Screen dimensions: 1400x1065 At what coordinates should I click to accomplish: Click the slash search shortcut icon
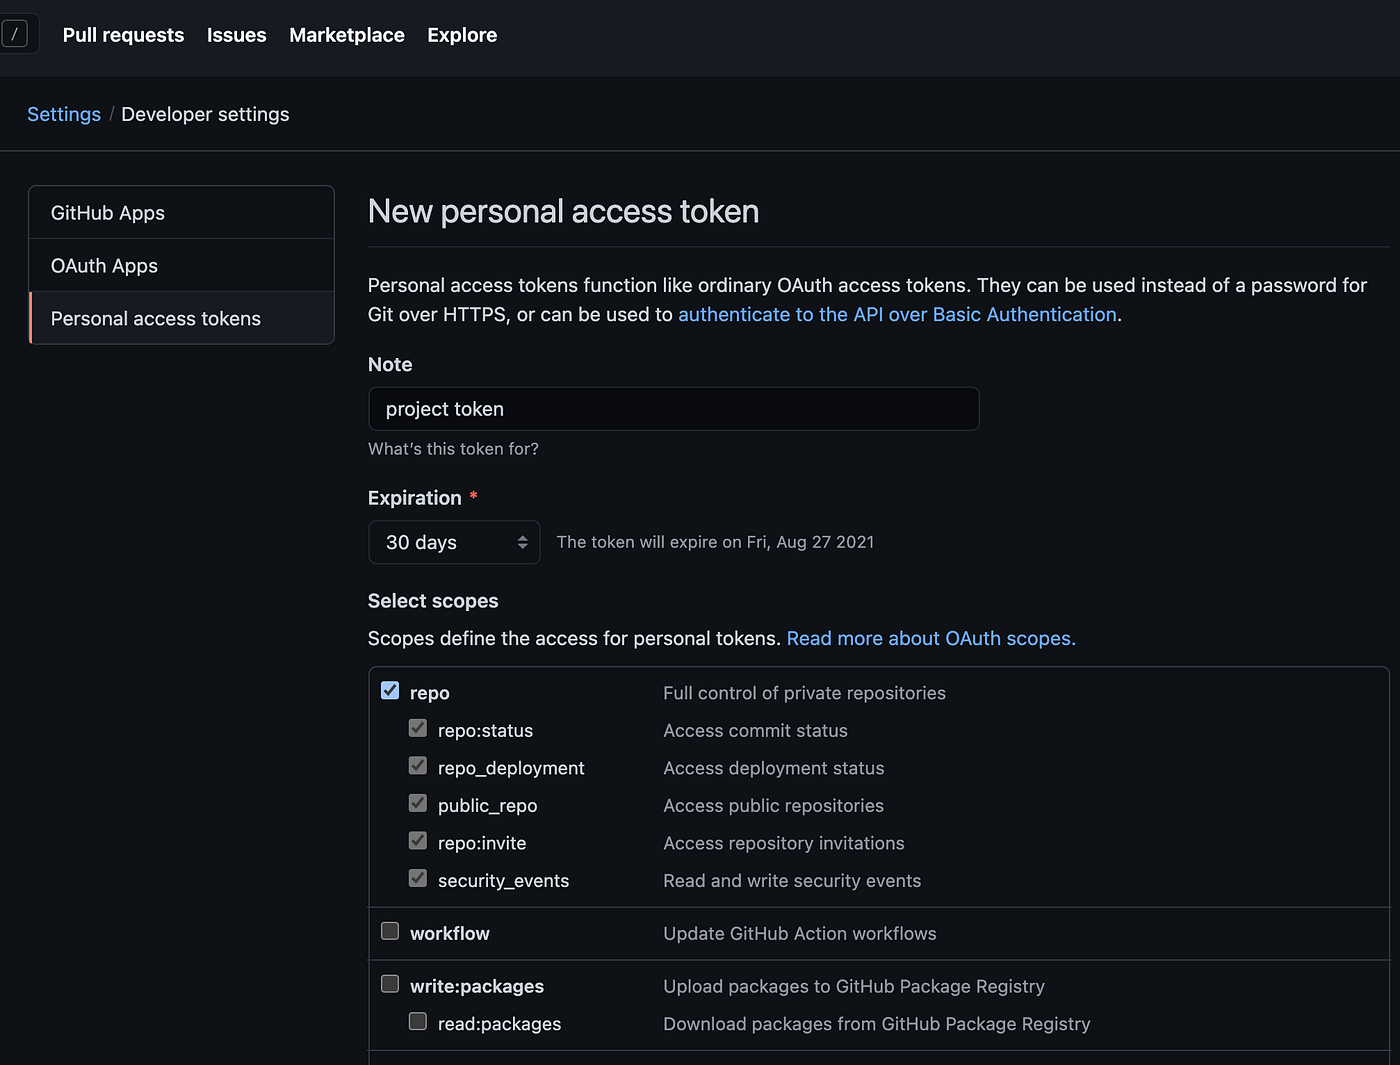(15, 34)
